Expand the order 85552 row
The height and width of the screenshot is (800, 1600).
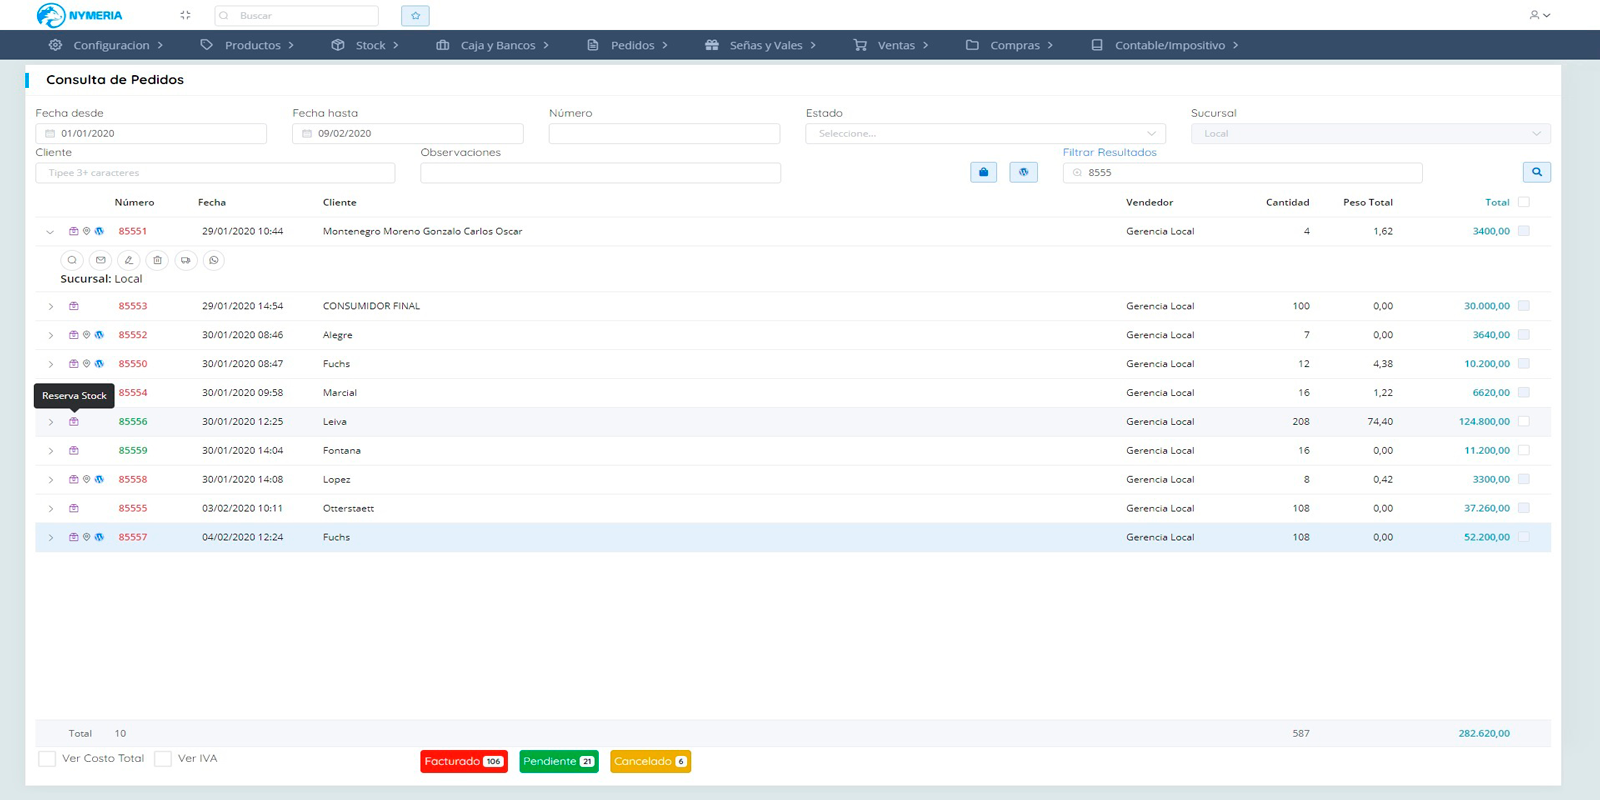tap(51, 336)
